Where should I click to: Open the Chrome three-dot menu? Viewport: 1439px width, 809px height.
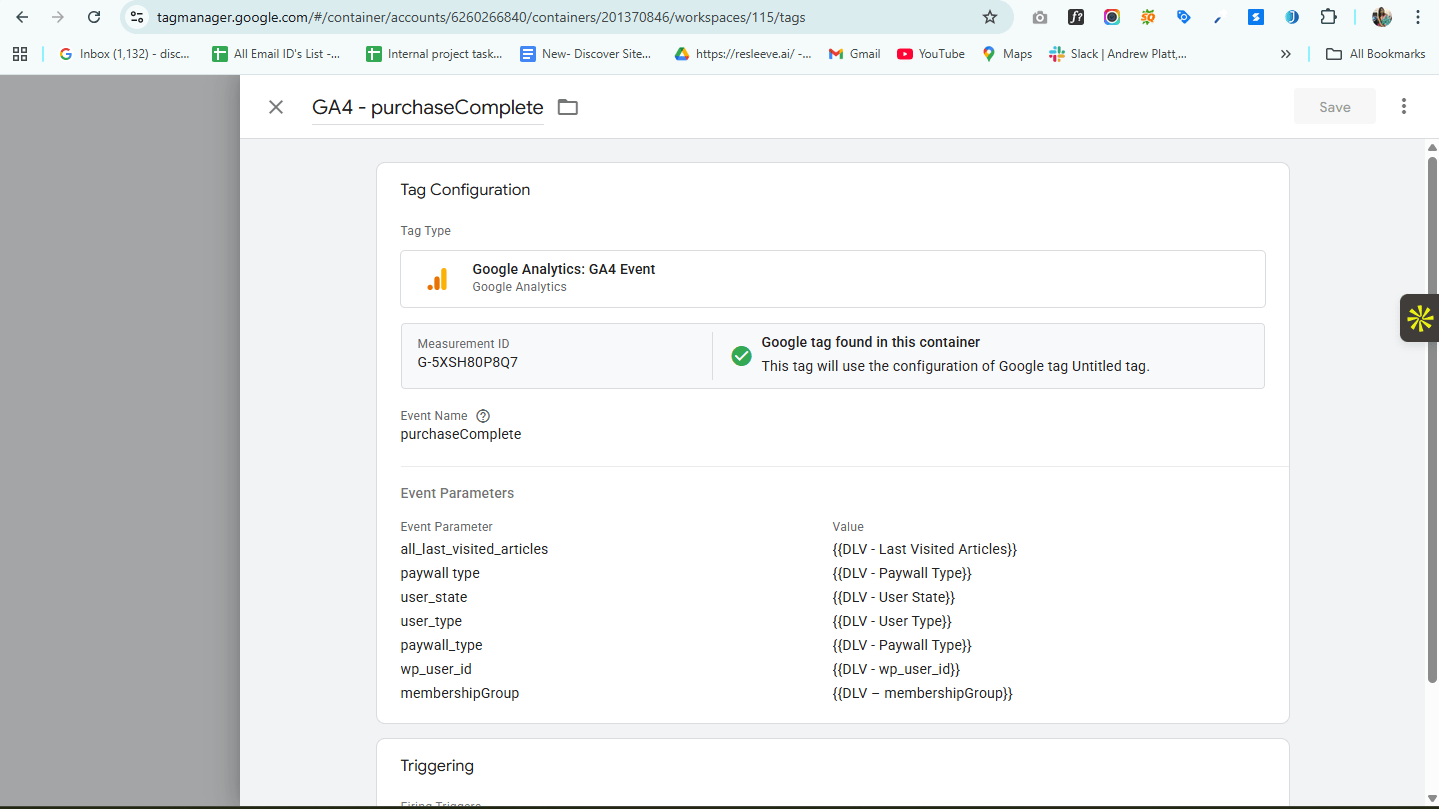pyautogui.click(x=1418, y=17)
